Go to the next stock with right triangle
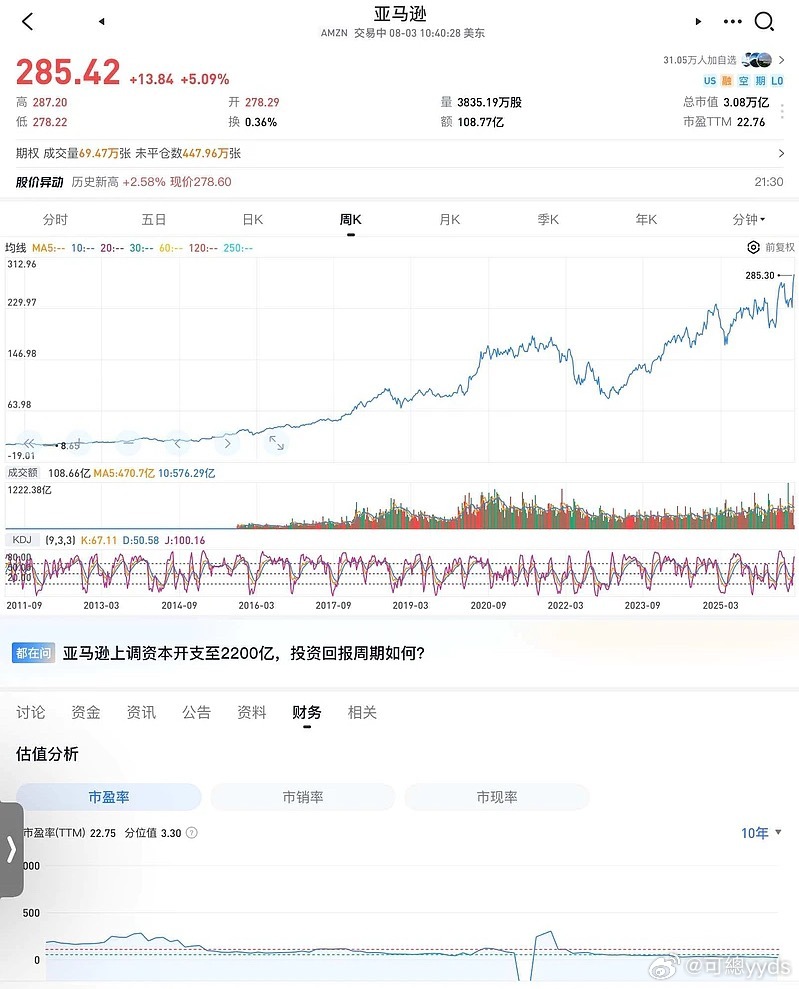 pos(698,21)
